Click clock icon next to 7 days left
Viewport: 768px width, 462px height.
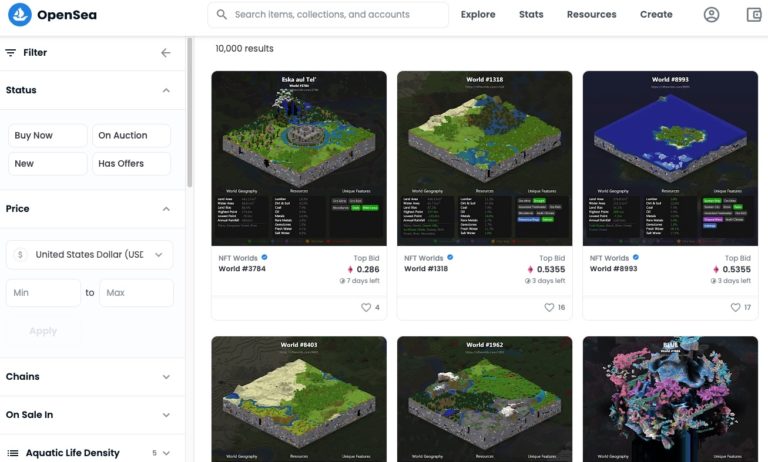[342, 281]
